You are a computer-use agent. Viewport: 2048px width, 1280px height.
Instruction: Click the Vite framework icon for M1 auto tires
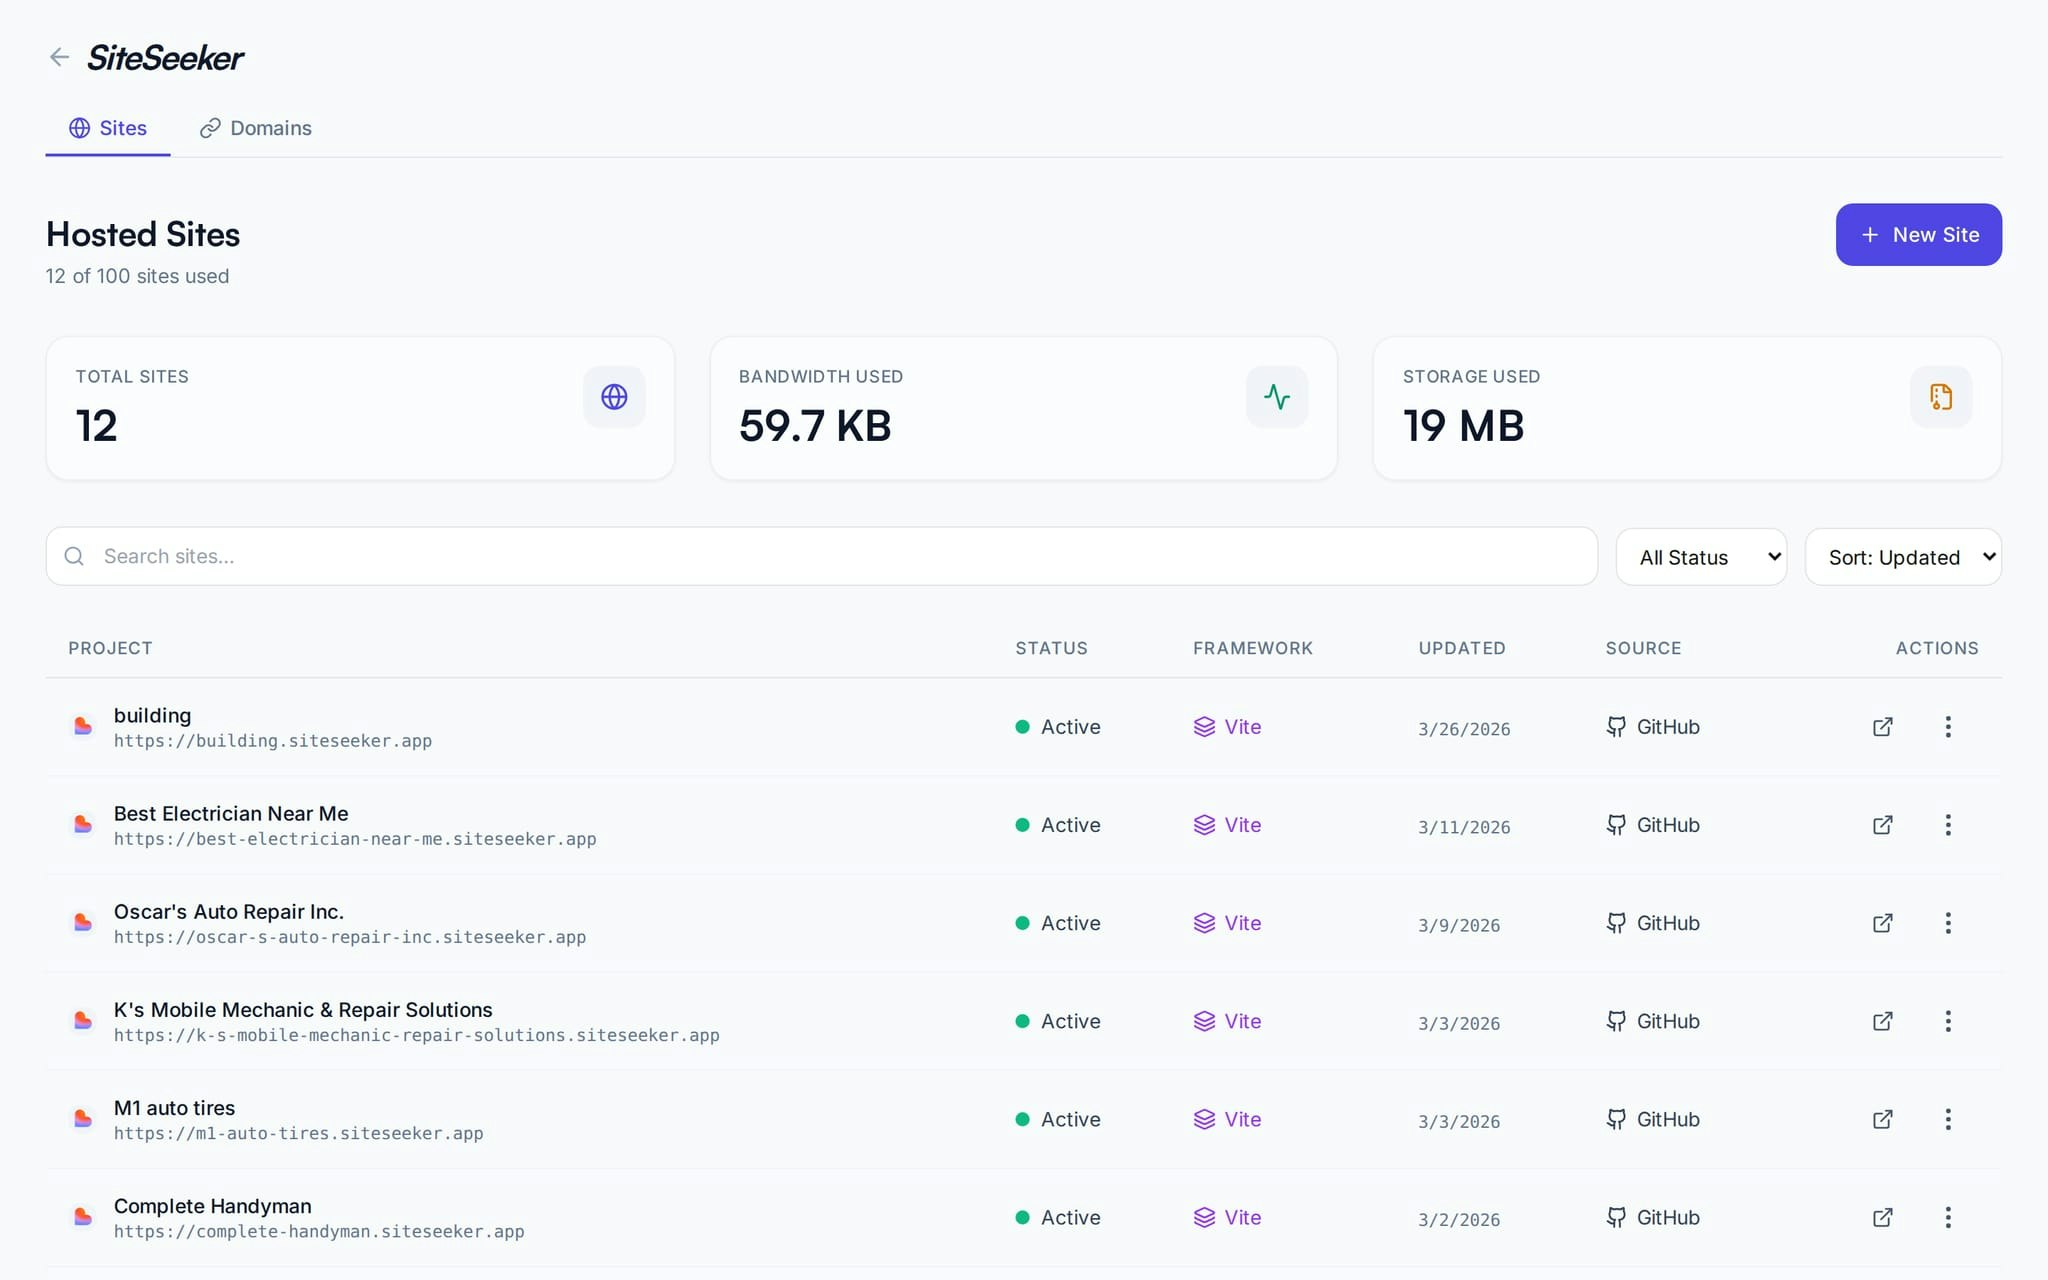point(1203,1119)
